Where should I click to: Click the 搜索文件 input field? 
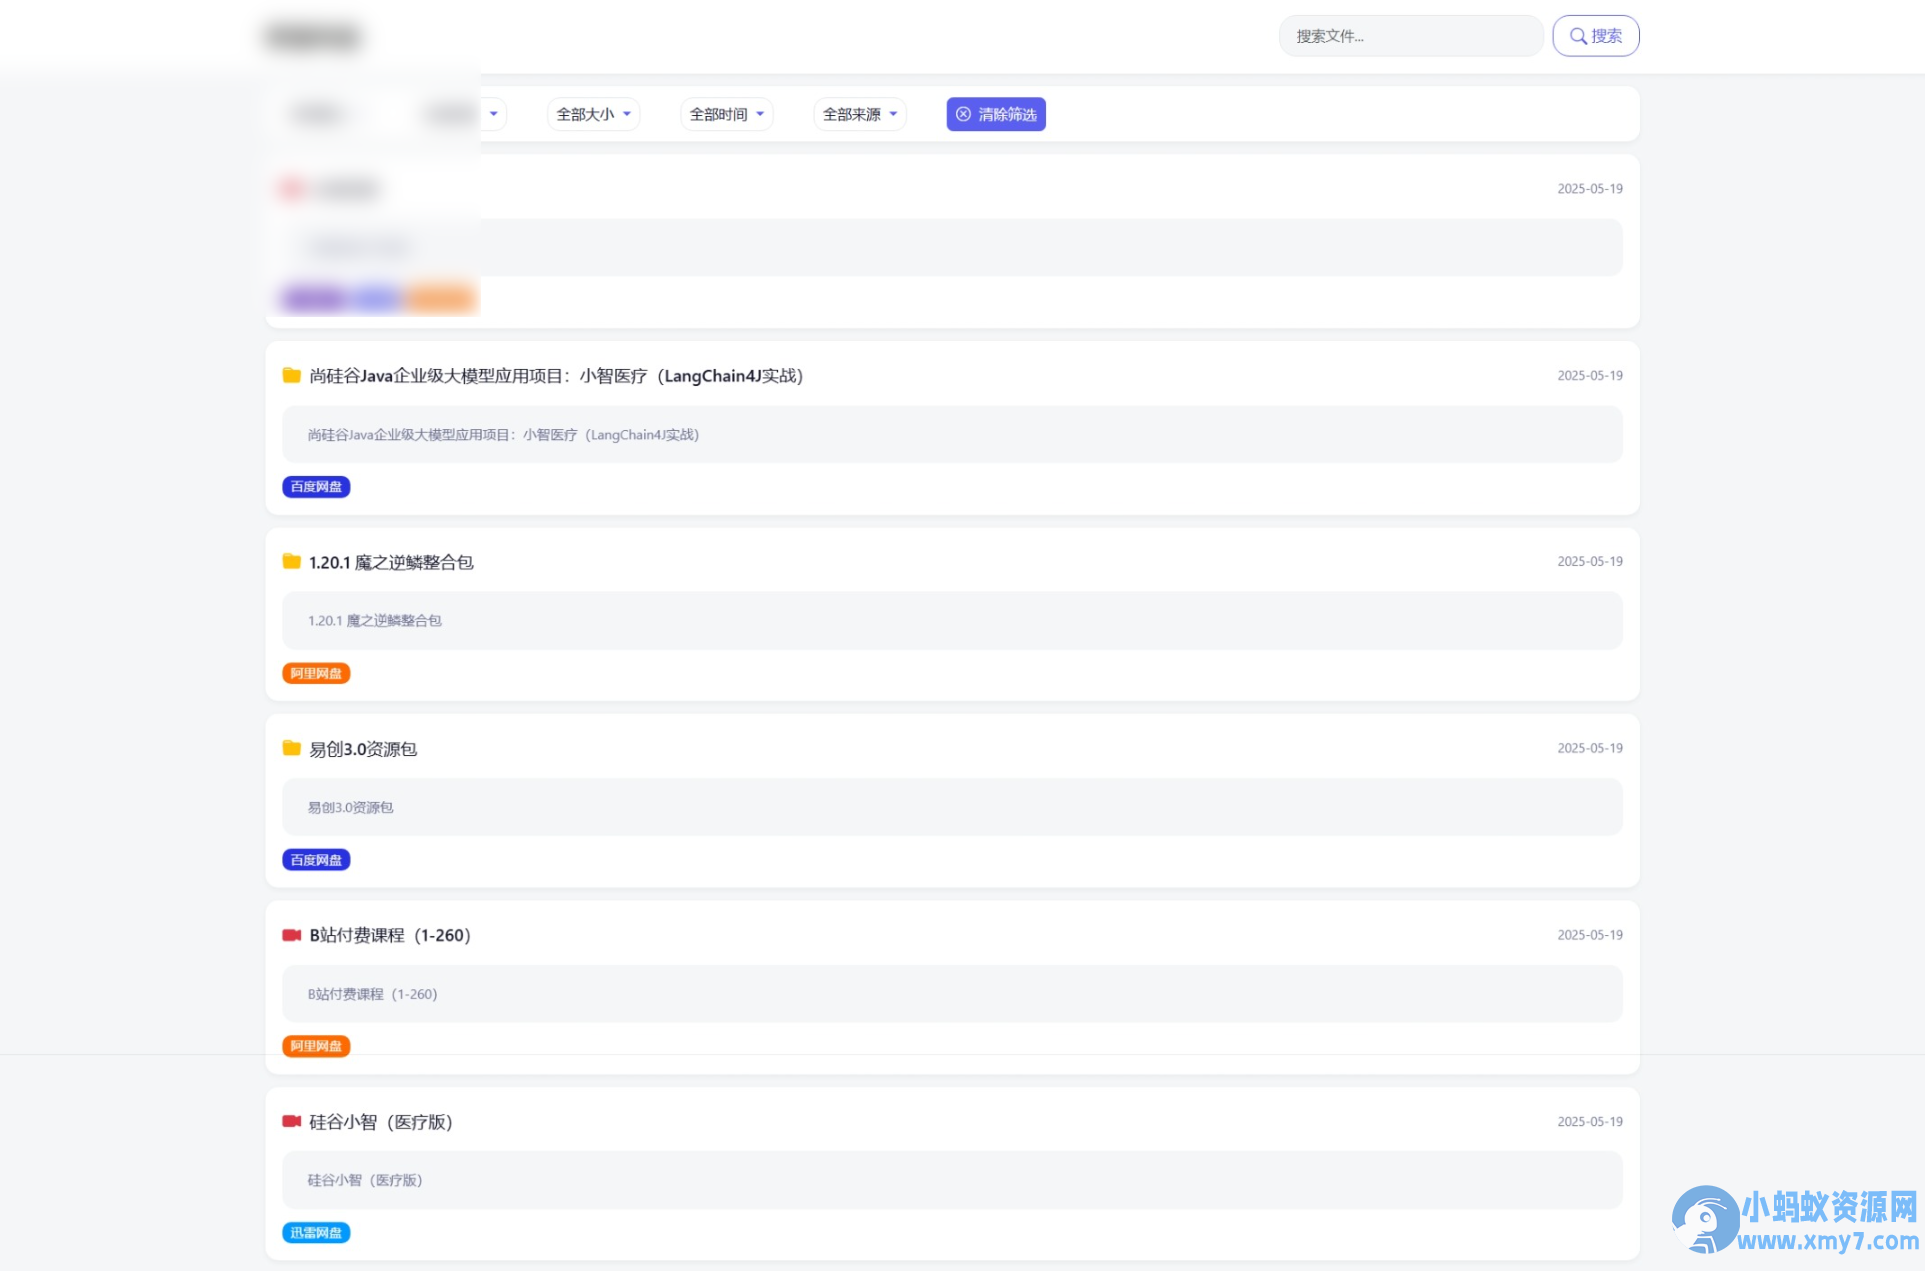[x=1410, y=36]
